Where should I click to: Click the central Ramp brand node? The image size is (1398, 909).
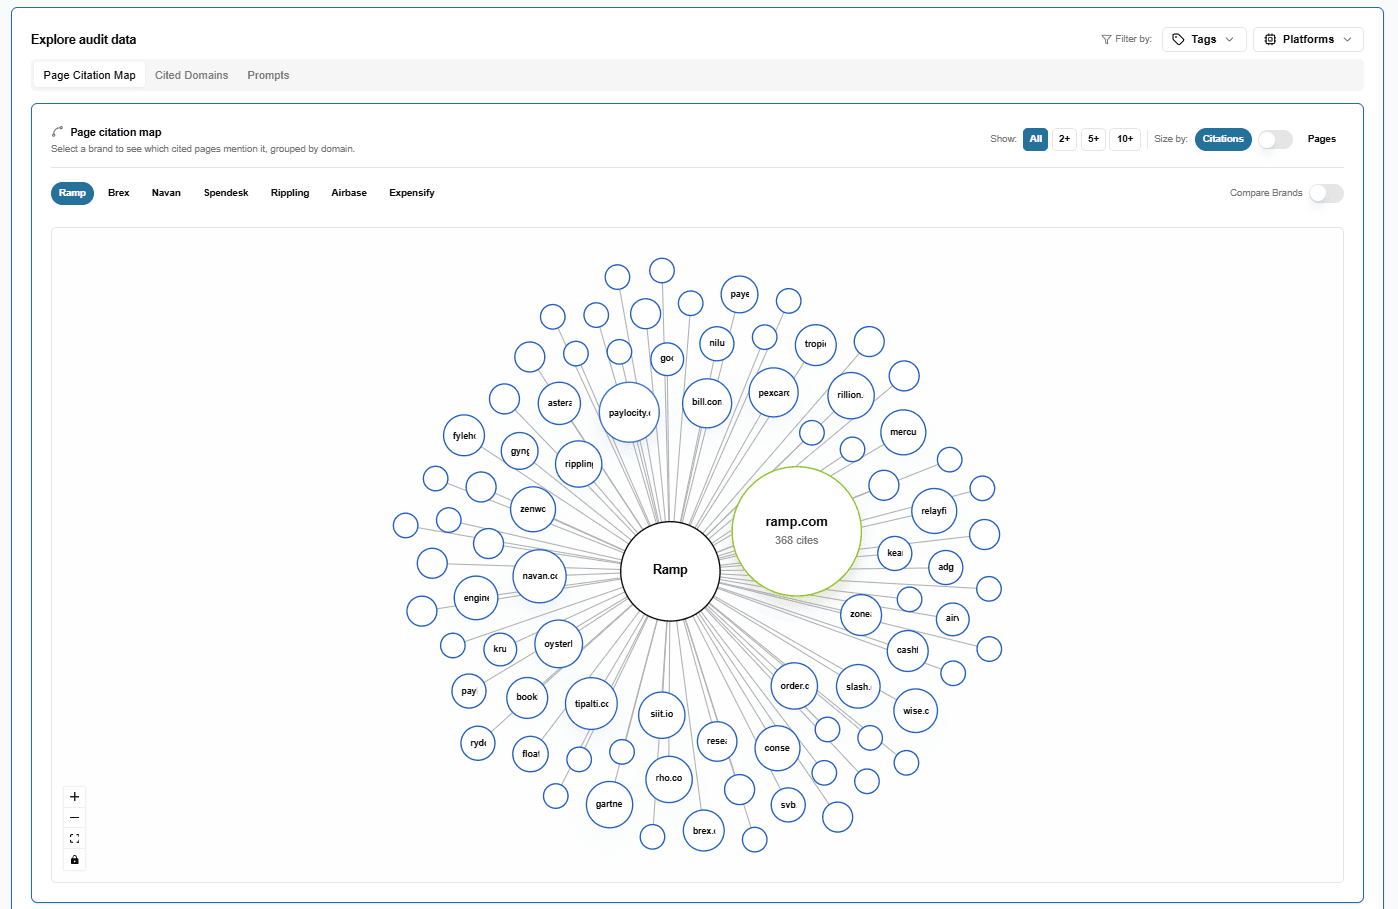(x=670, y=570)
